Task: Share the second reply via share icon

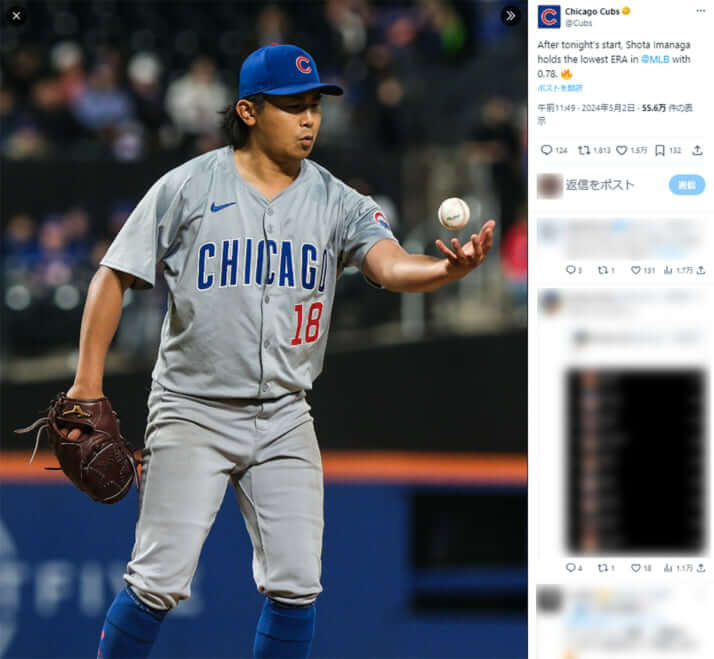Action: pos(701,567)
